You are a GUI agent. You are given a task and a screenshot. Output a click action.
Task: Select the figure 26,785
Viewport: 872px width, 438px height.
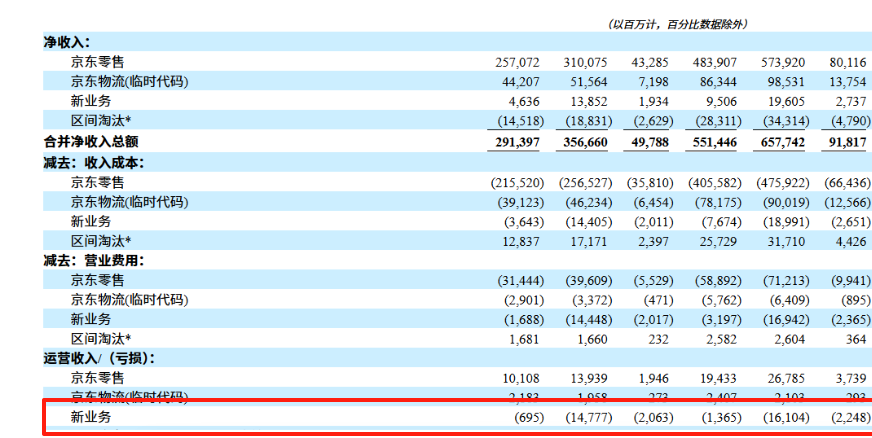[x=786, y=379]
